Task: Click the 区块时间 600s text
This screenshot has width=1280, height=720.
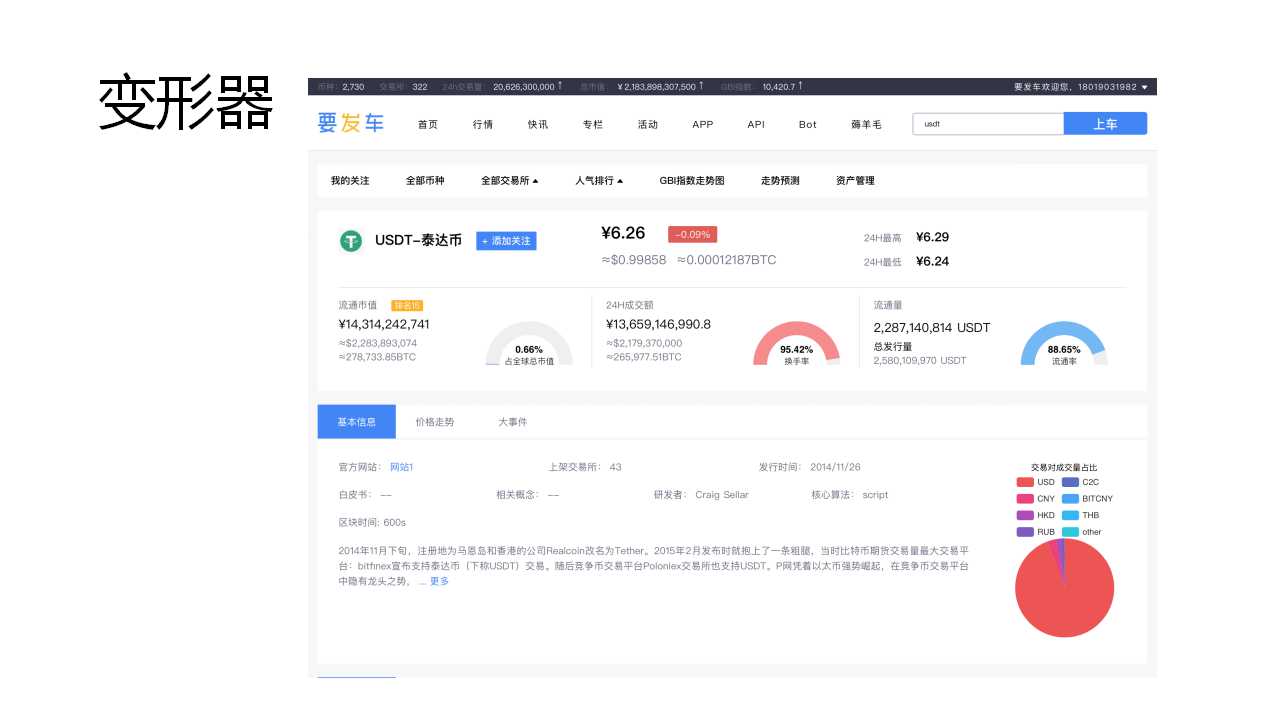Action: 372,522
